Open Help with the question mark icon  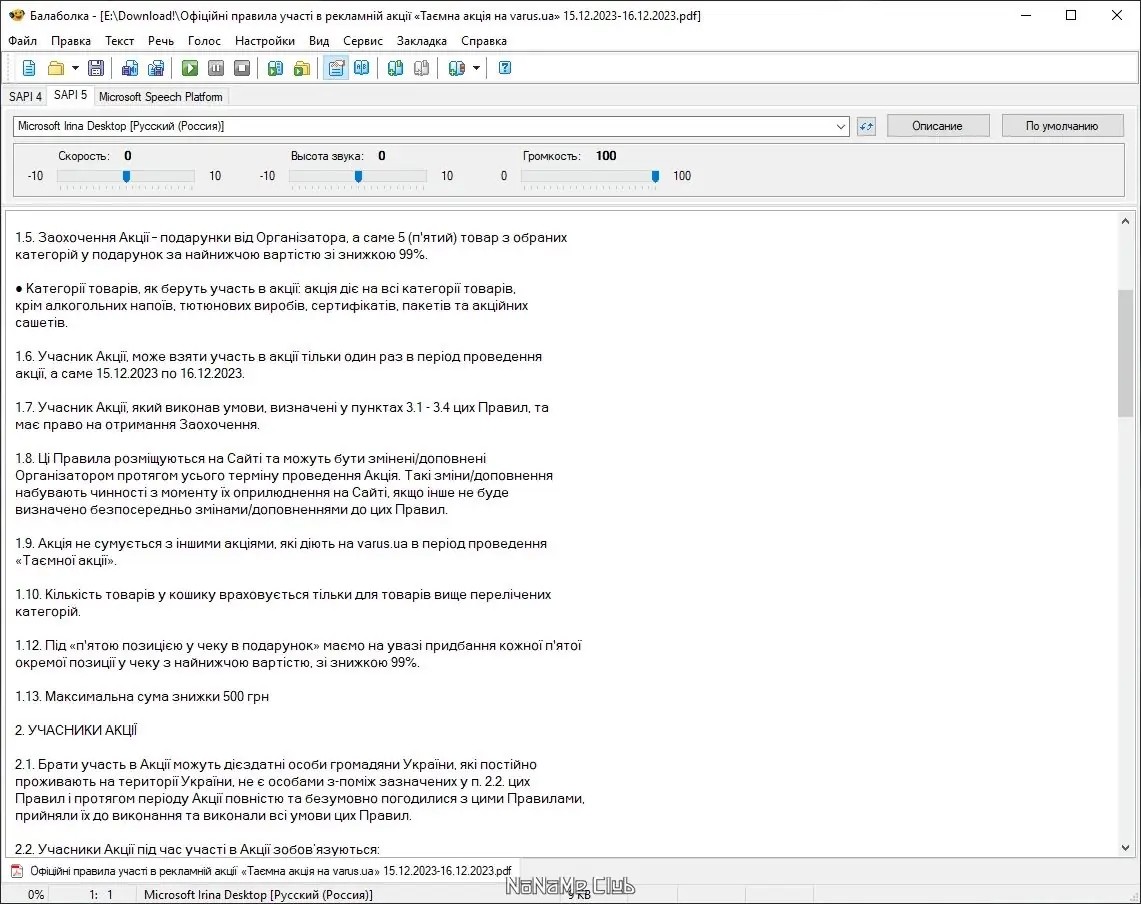pyautogui.click(x=505, y=68)
